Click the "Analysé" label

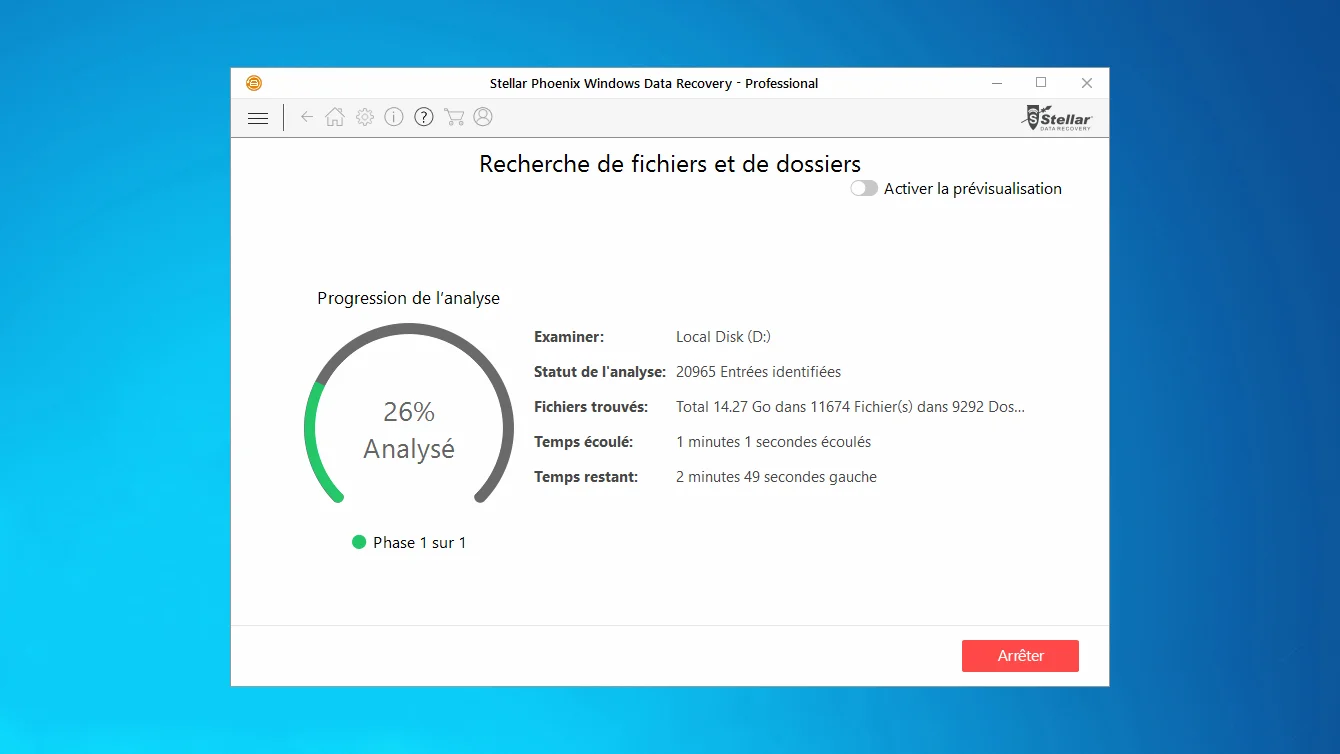pos(409,449)
